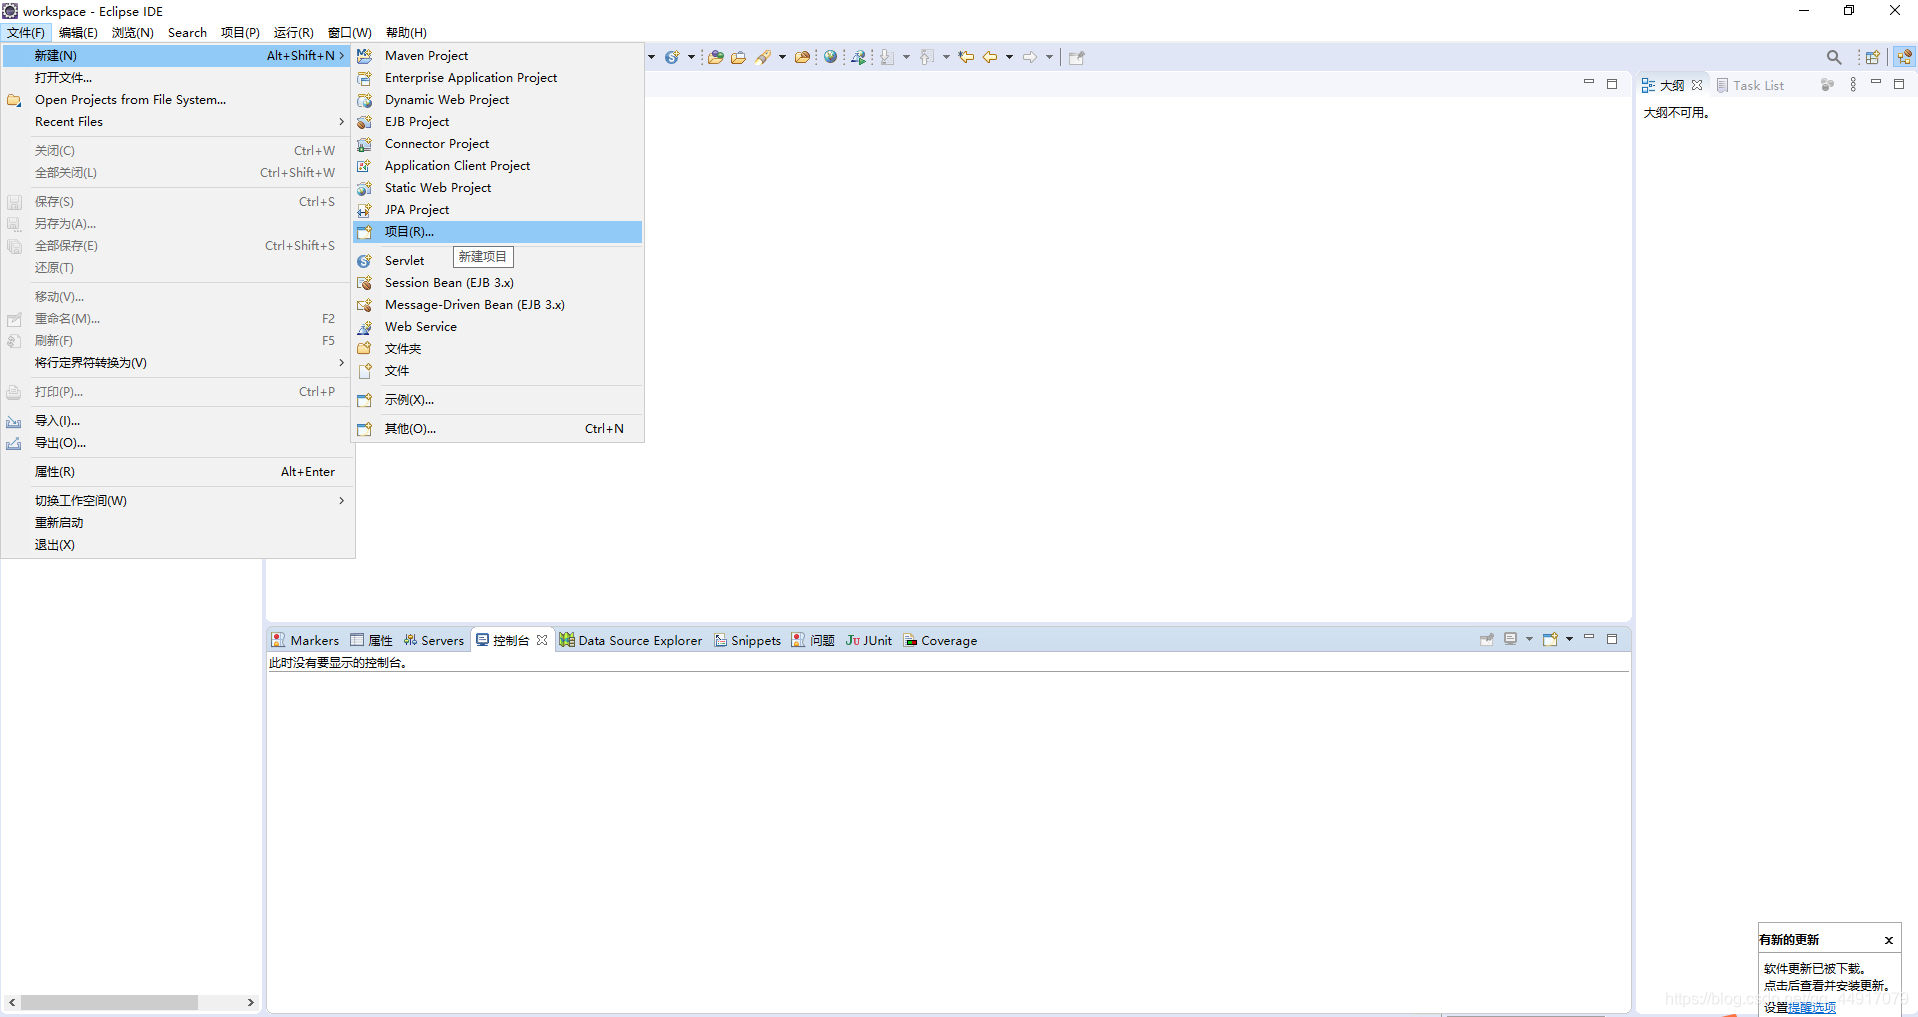The image size is (1918, 1017).
Task: Open dropdown beside Previous Annotation icon
Action: [946, 57]
